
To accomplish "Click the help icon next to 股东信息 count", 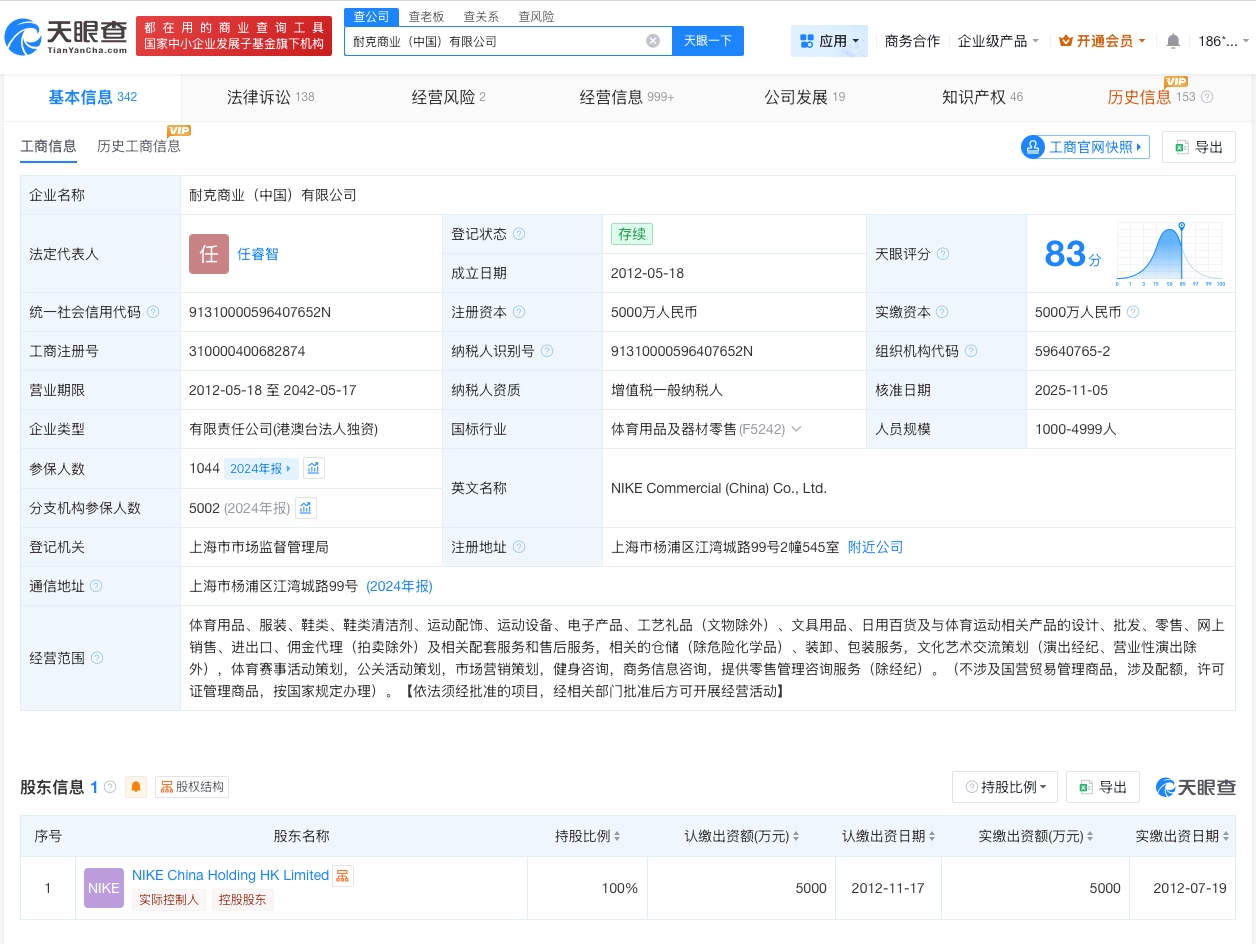I will [x=110, y=787].
